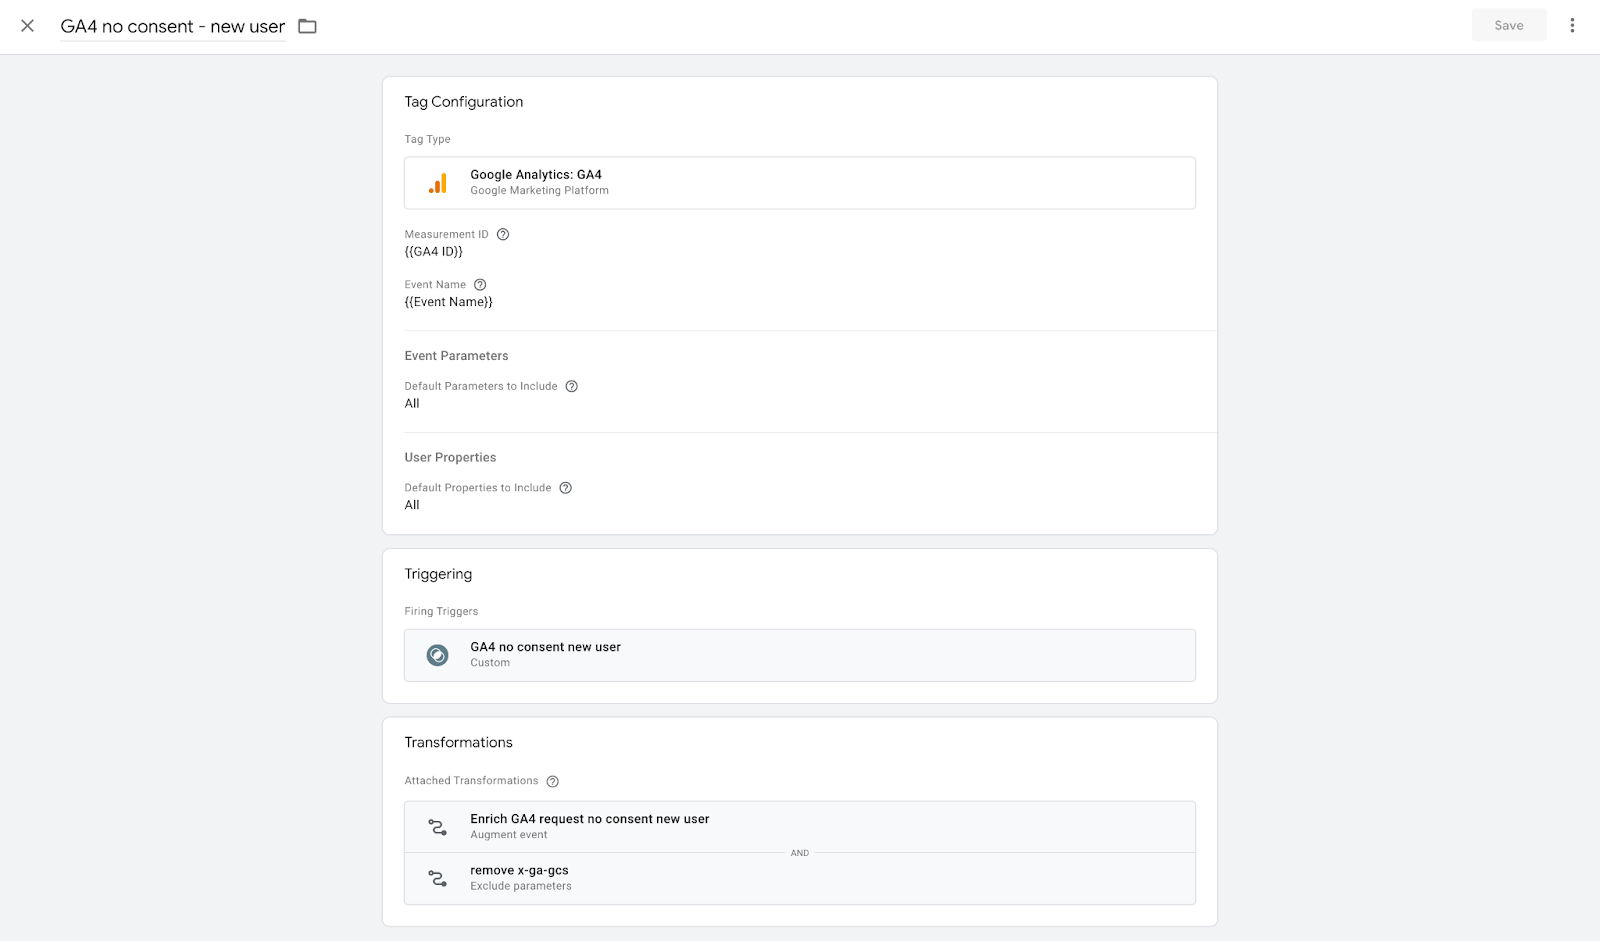The image size is (1600, 942).
Task: Click the Google Marketing Platform subtitle
Action: 540,190
